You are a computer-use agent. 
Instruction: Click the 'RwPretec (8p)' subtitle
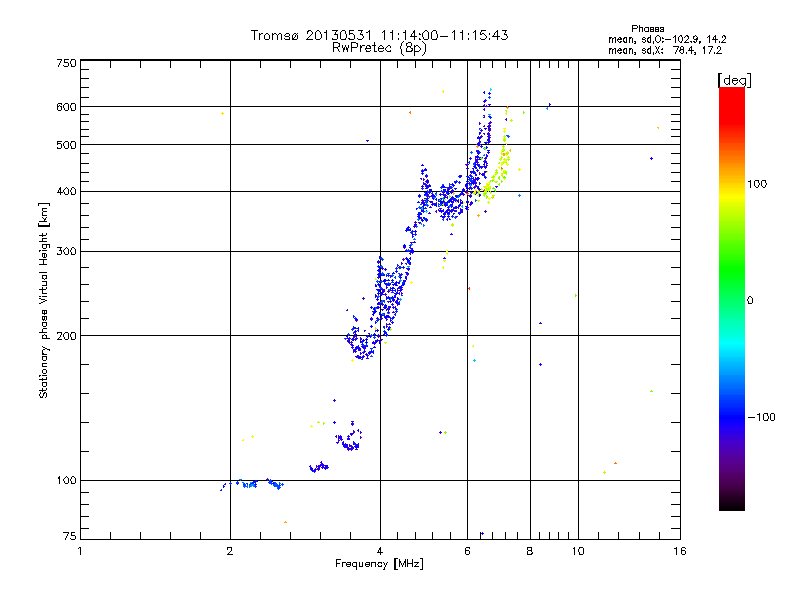[x=379, y=48]
